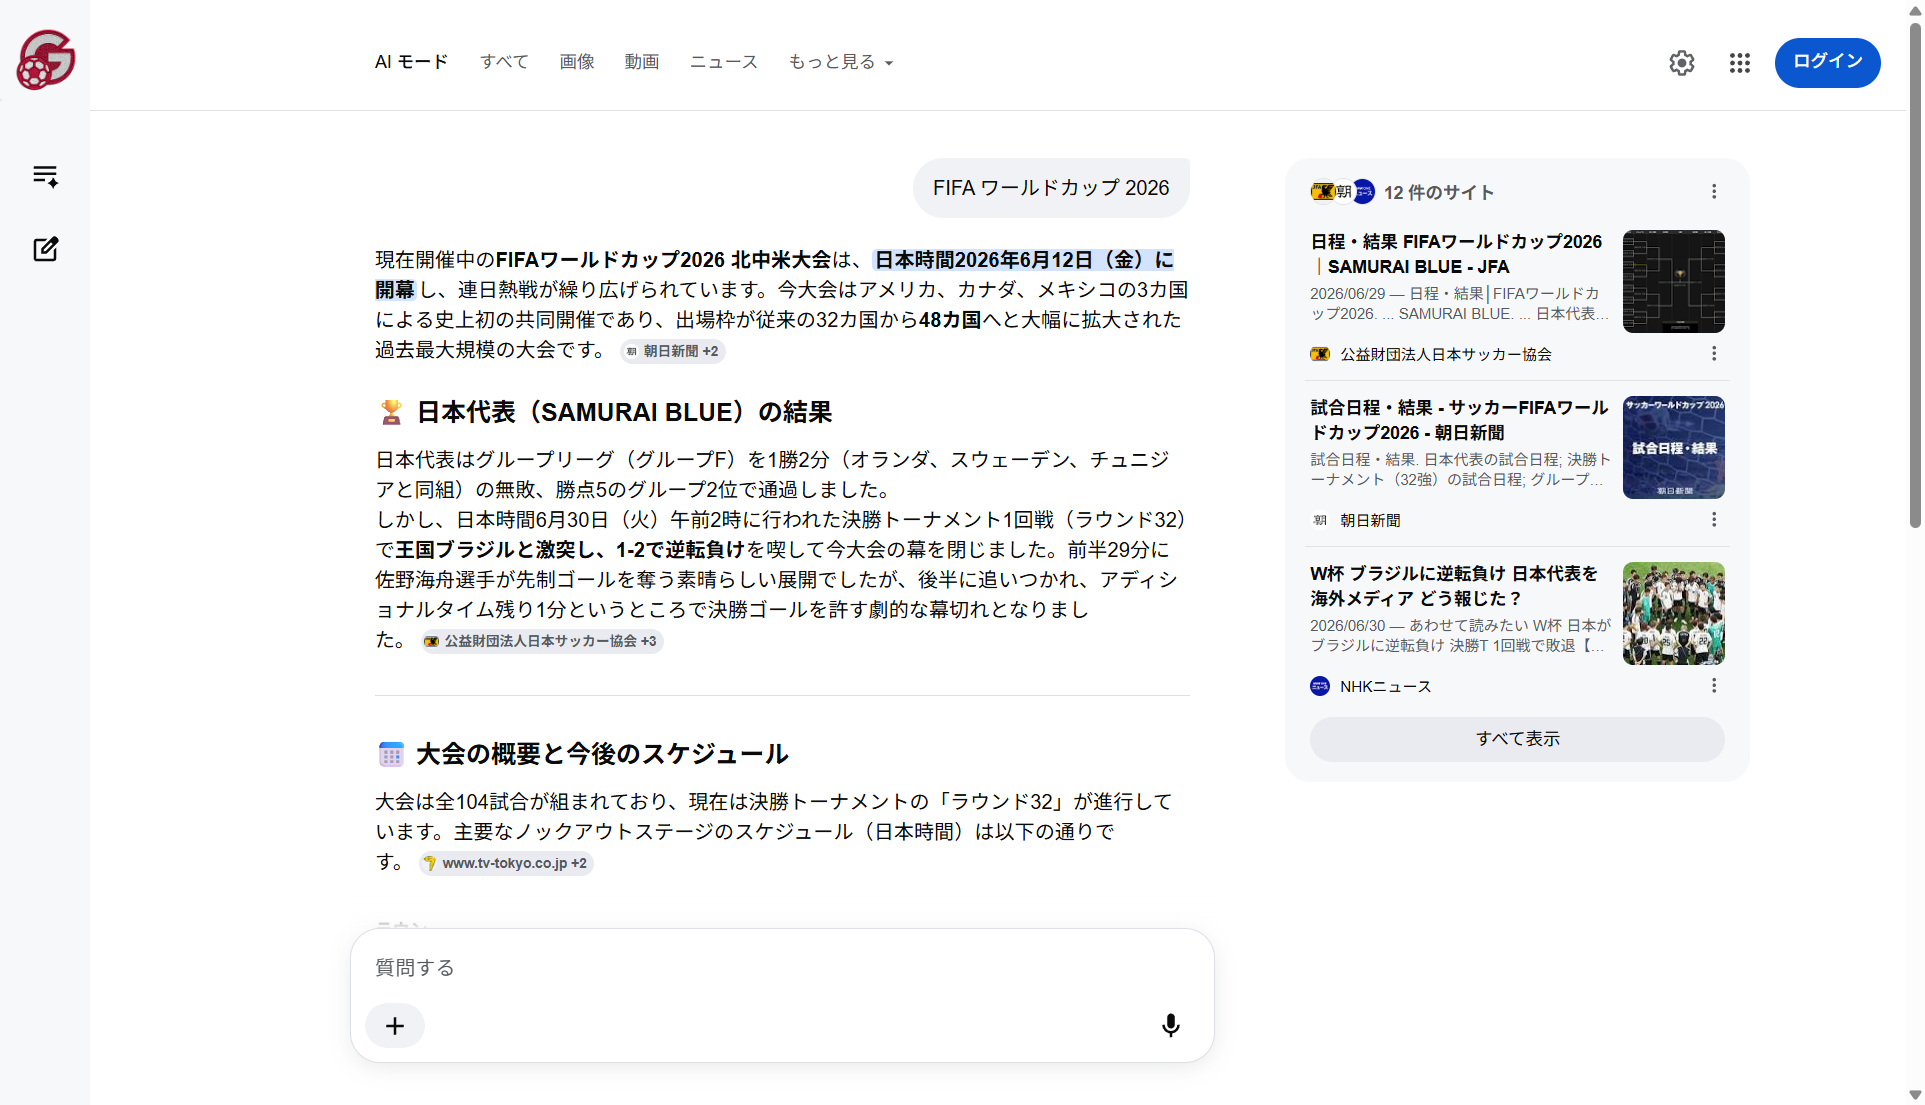Open the AI mode history list icon

click(45, 176)
